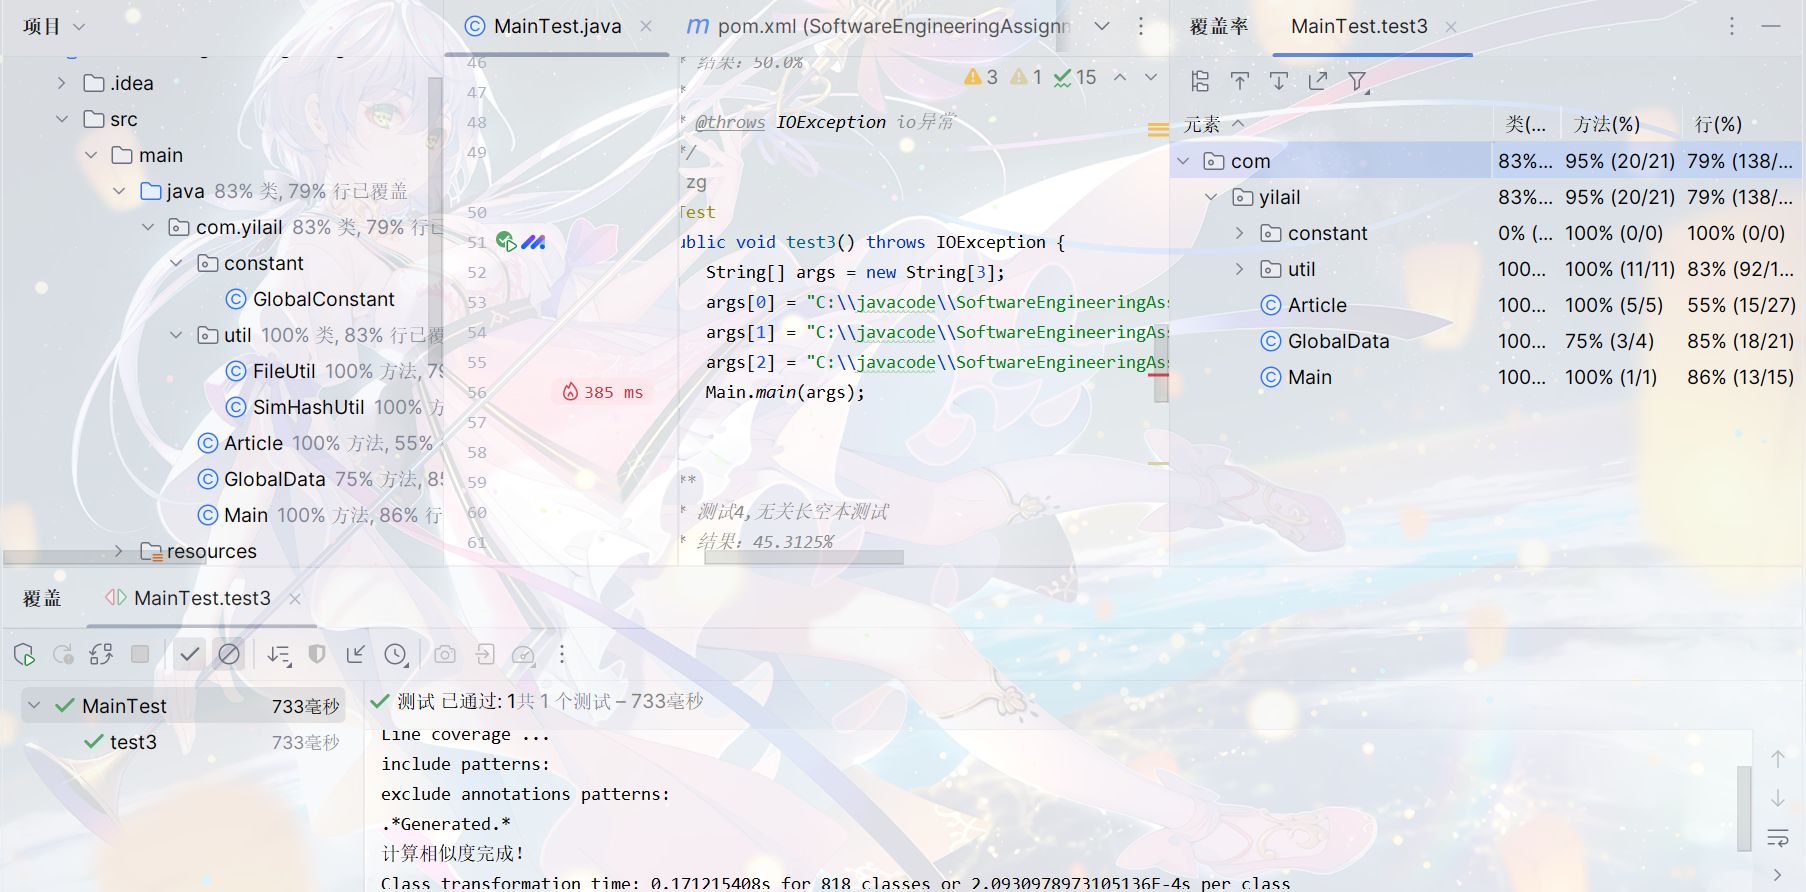This screenshot has width=1806, height=892.
Task: Click the run test gutter icon at line 51
Action: pyautogui.click(x=506, y=242)
